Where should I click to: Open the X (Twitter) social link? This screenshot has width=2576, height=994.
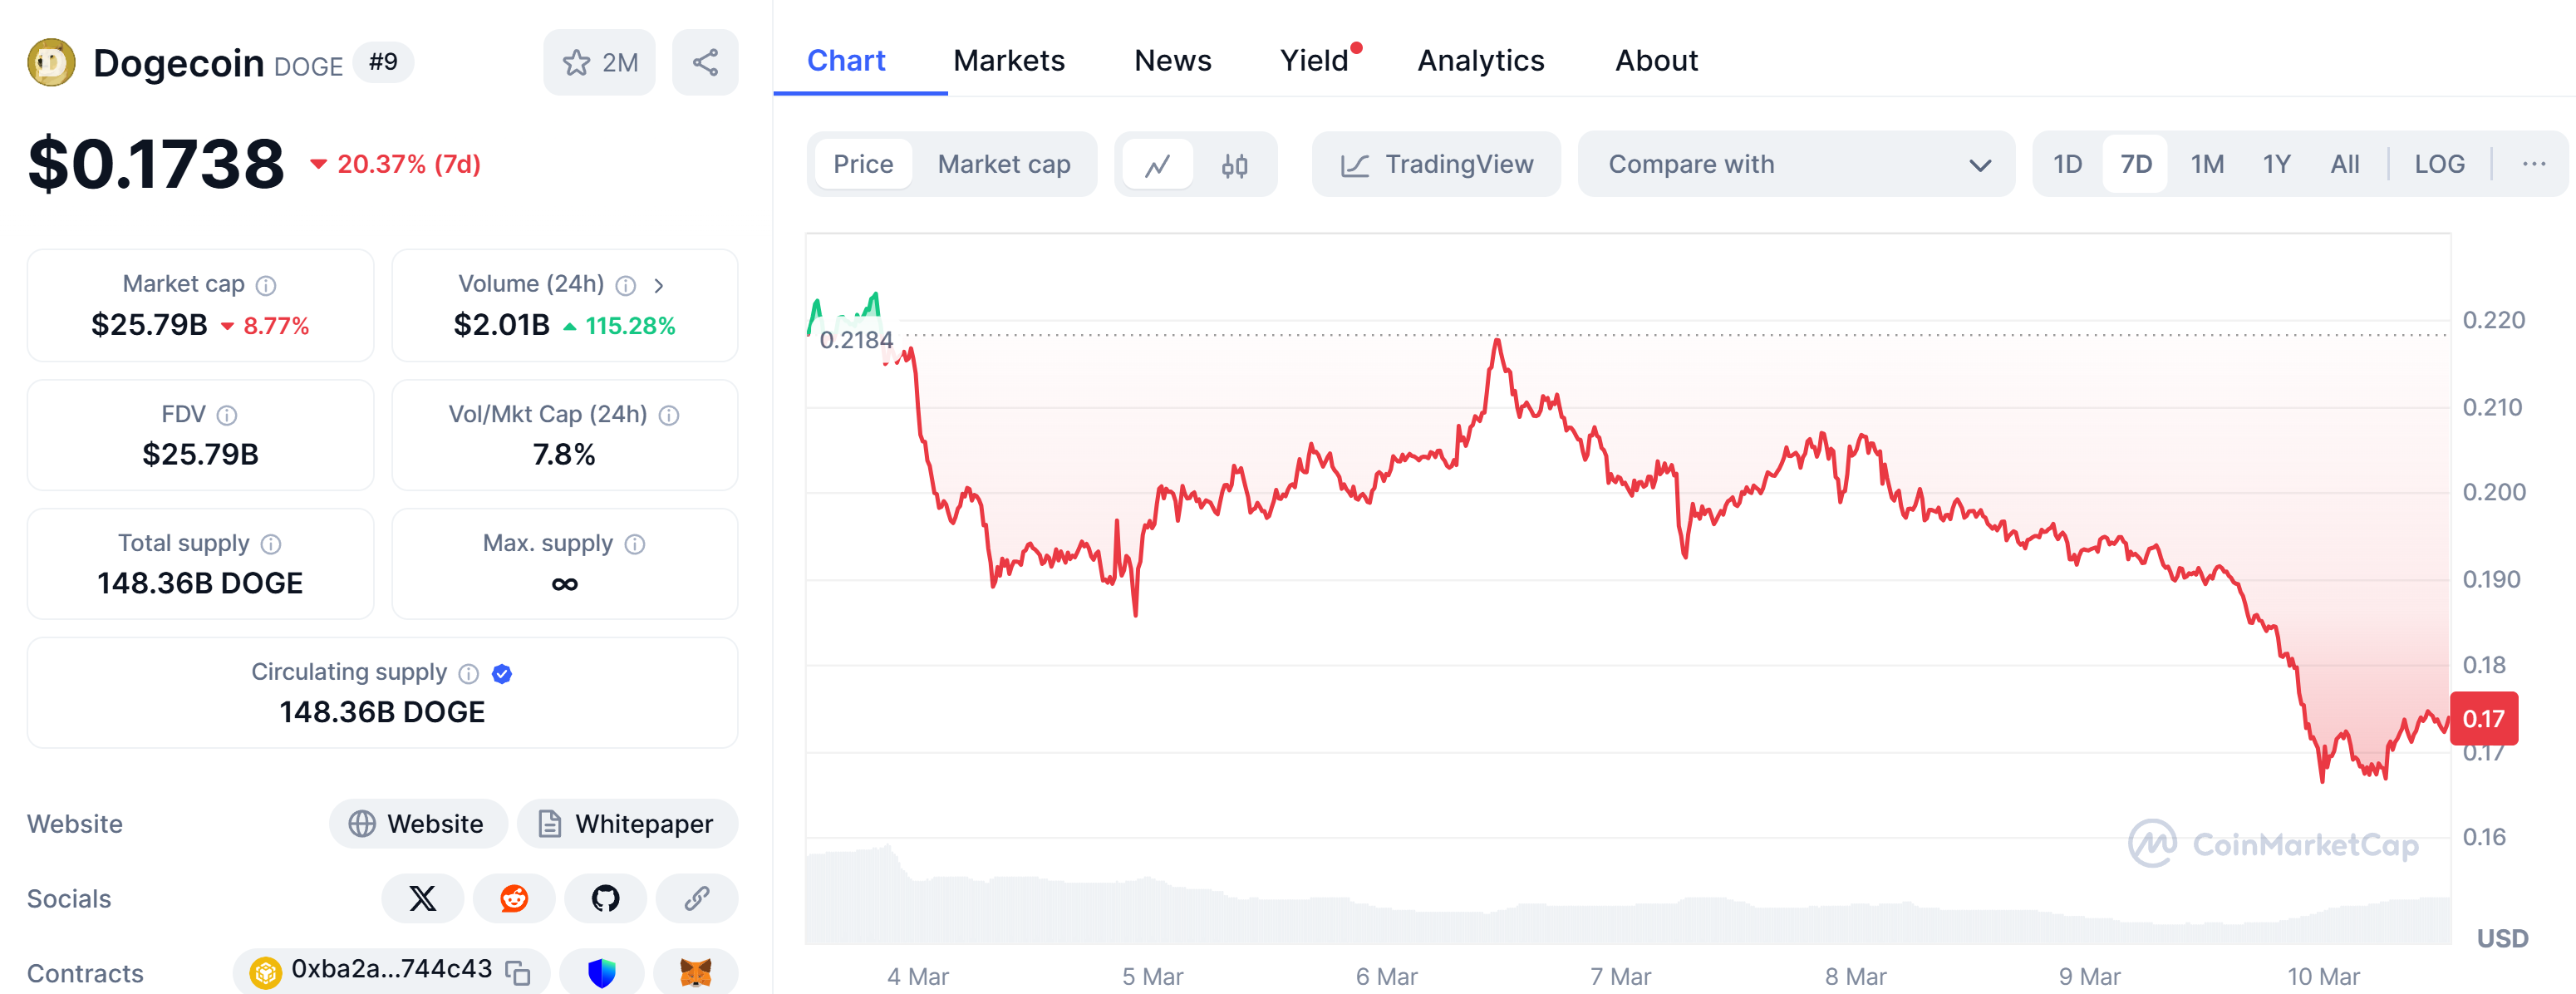tap(422, 898)
